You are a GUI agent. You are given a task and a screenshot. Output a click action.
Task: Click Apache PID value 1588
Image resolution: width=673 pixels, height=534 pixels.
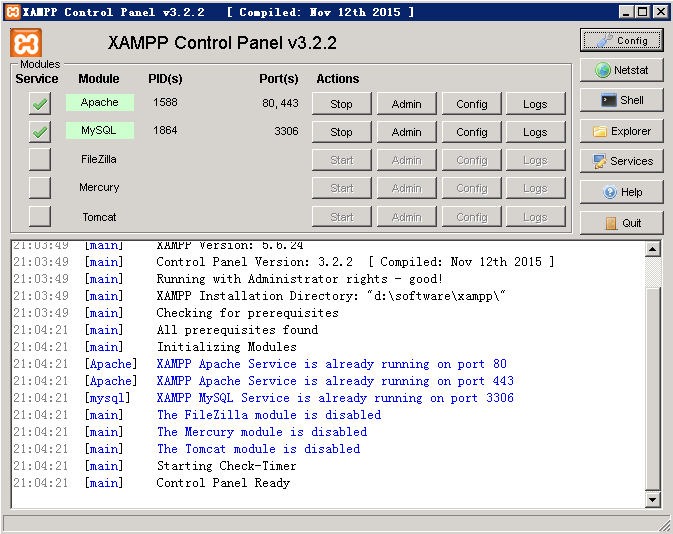(x=165, y=103)
